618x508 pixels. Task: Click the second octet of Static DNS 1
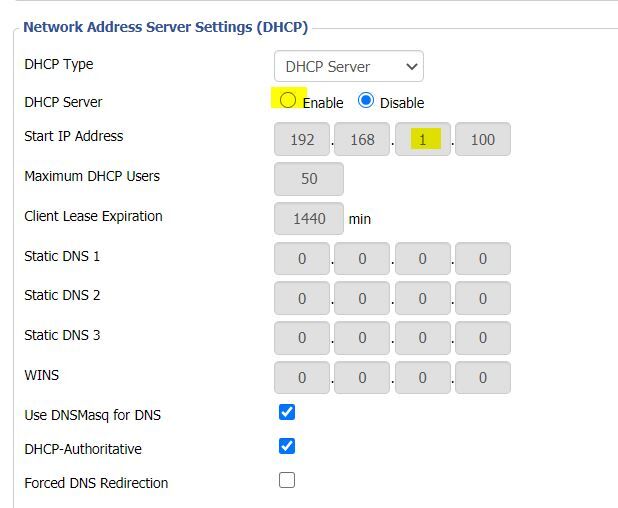pos(362,259)
